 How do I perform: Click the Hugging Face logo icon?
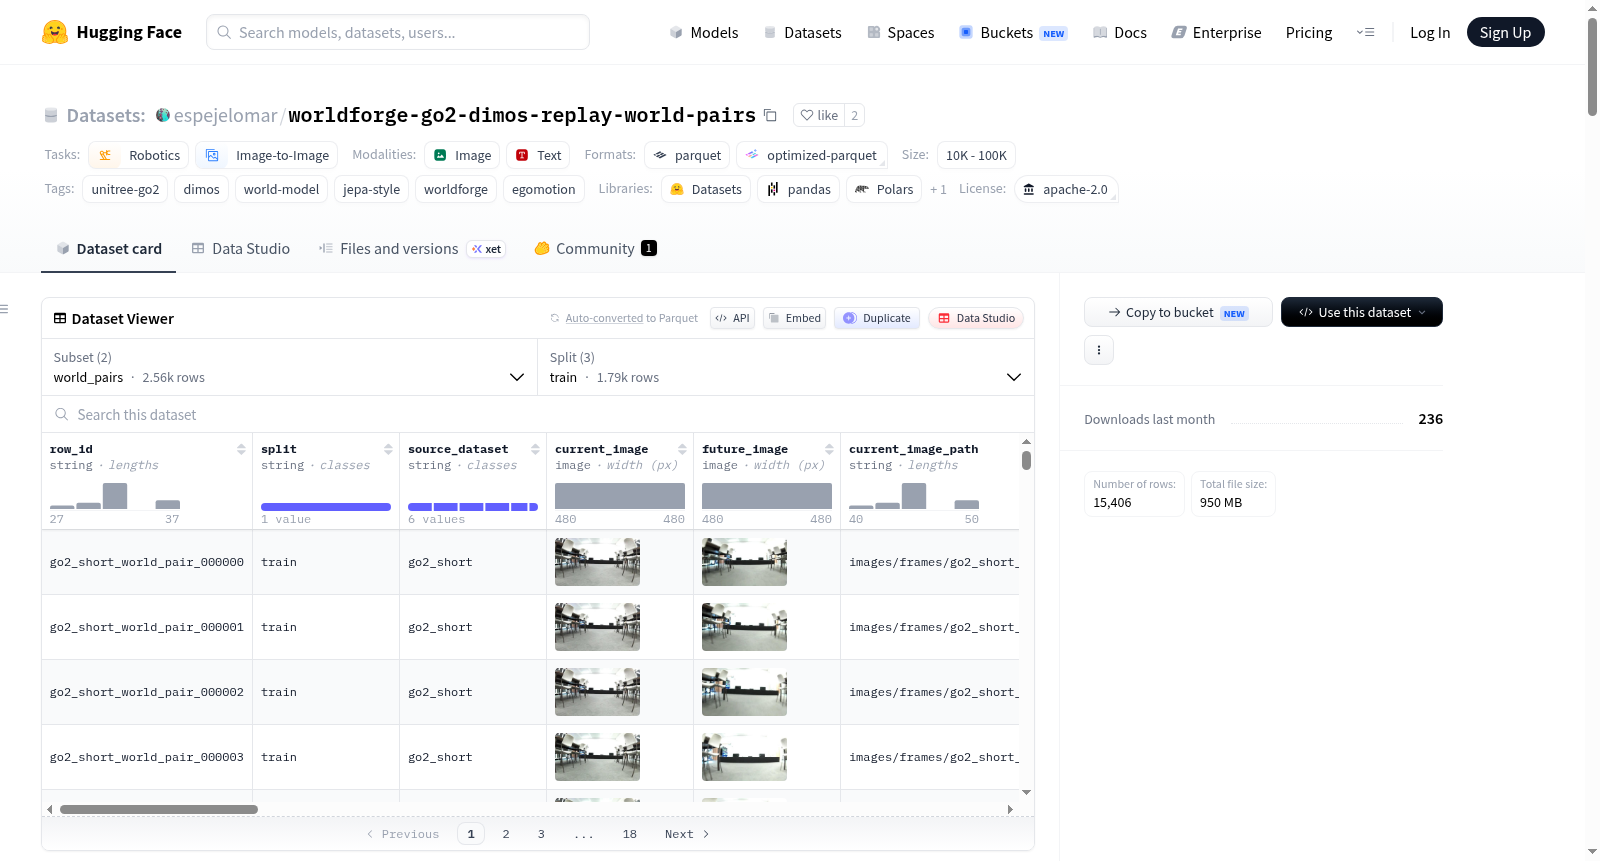[55, 32]
